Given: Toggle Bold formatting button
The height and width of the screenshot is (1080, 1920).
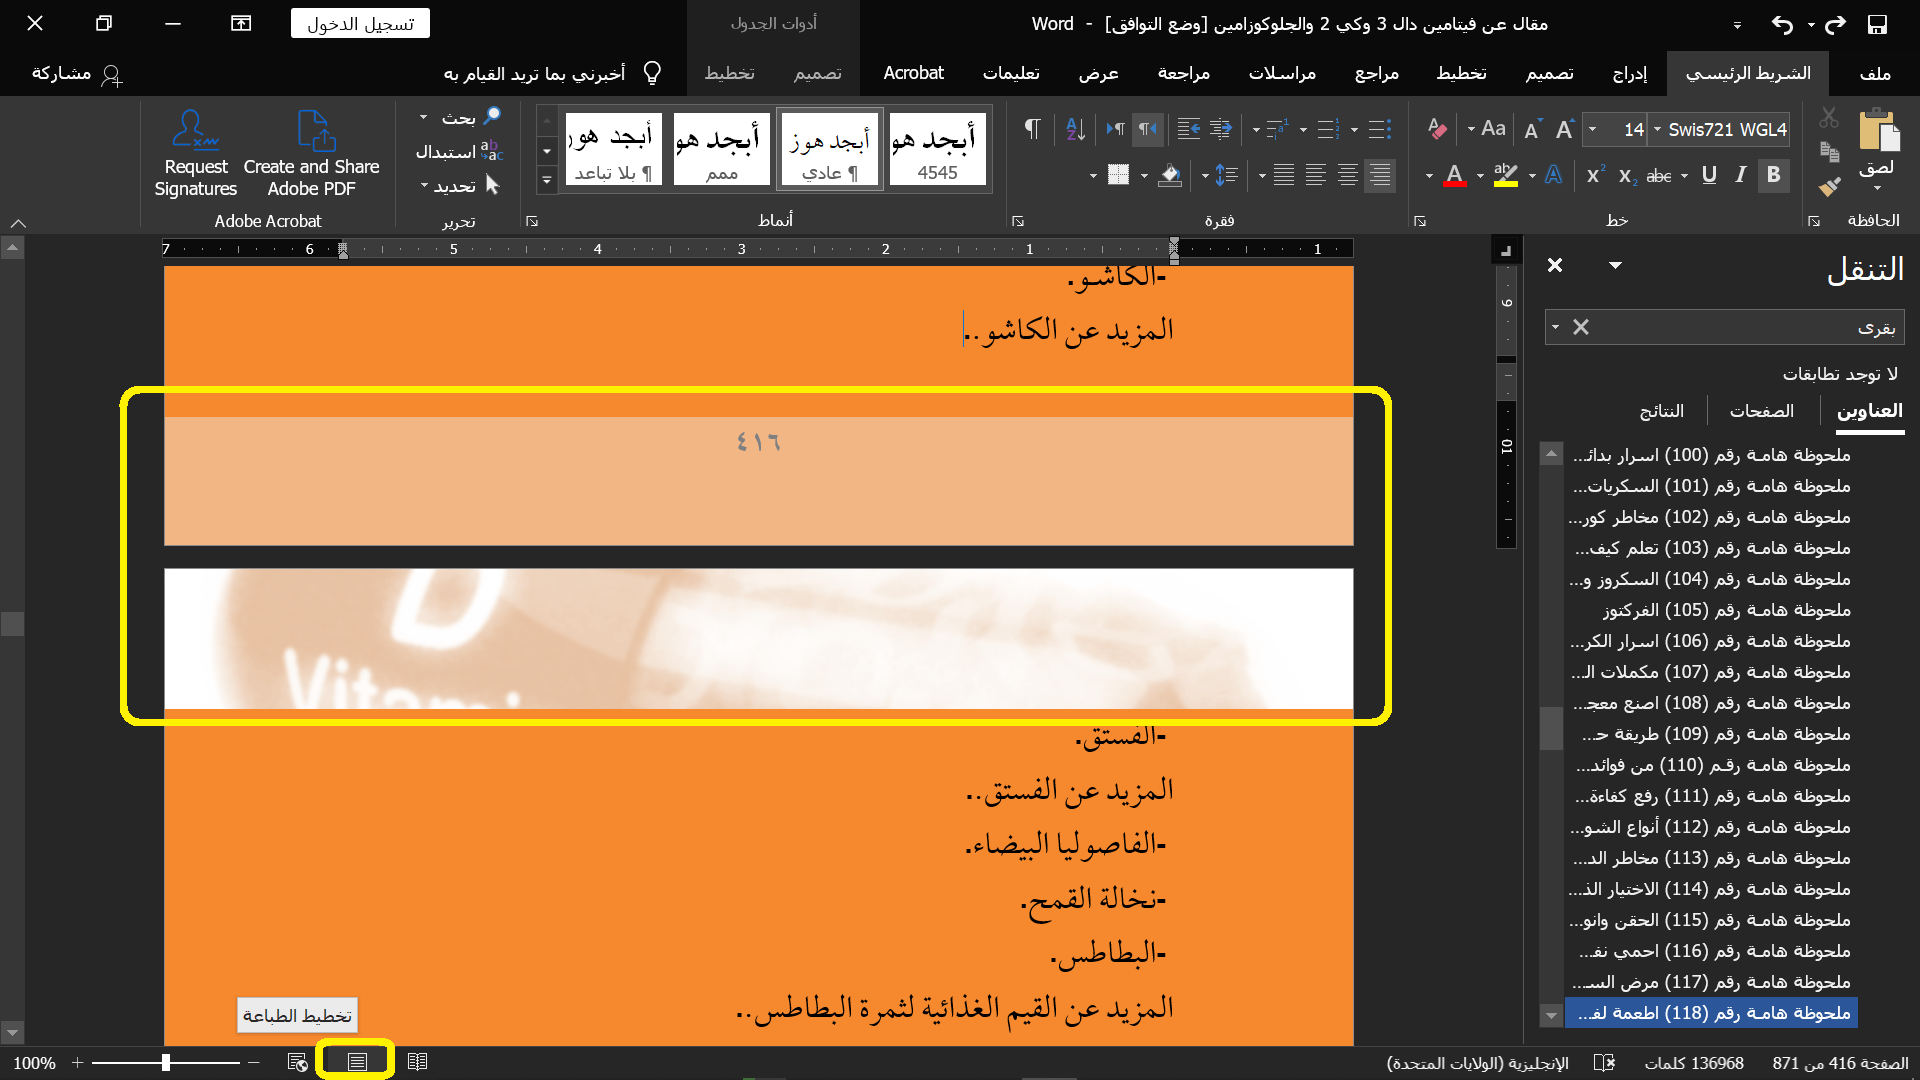Looking at the screenshot, I should [1773, 175].
